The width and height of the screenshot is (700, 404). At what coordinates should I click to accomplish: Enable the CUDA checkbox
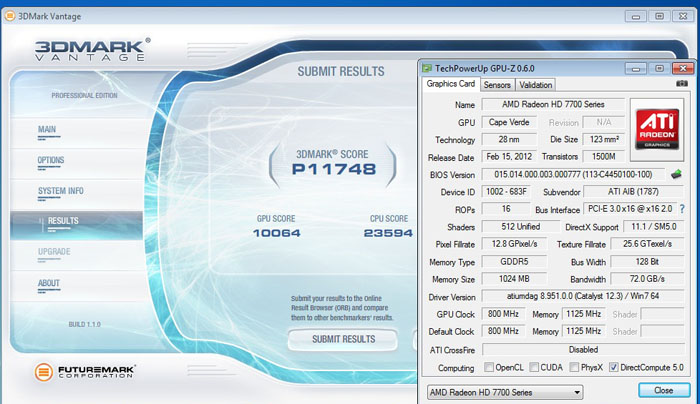pyautogui.click(x=534, y=367)
